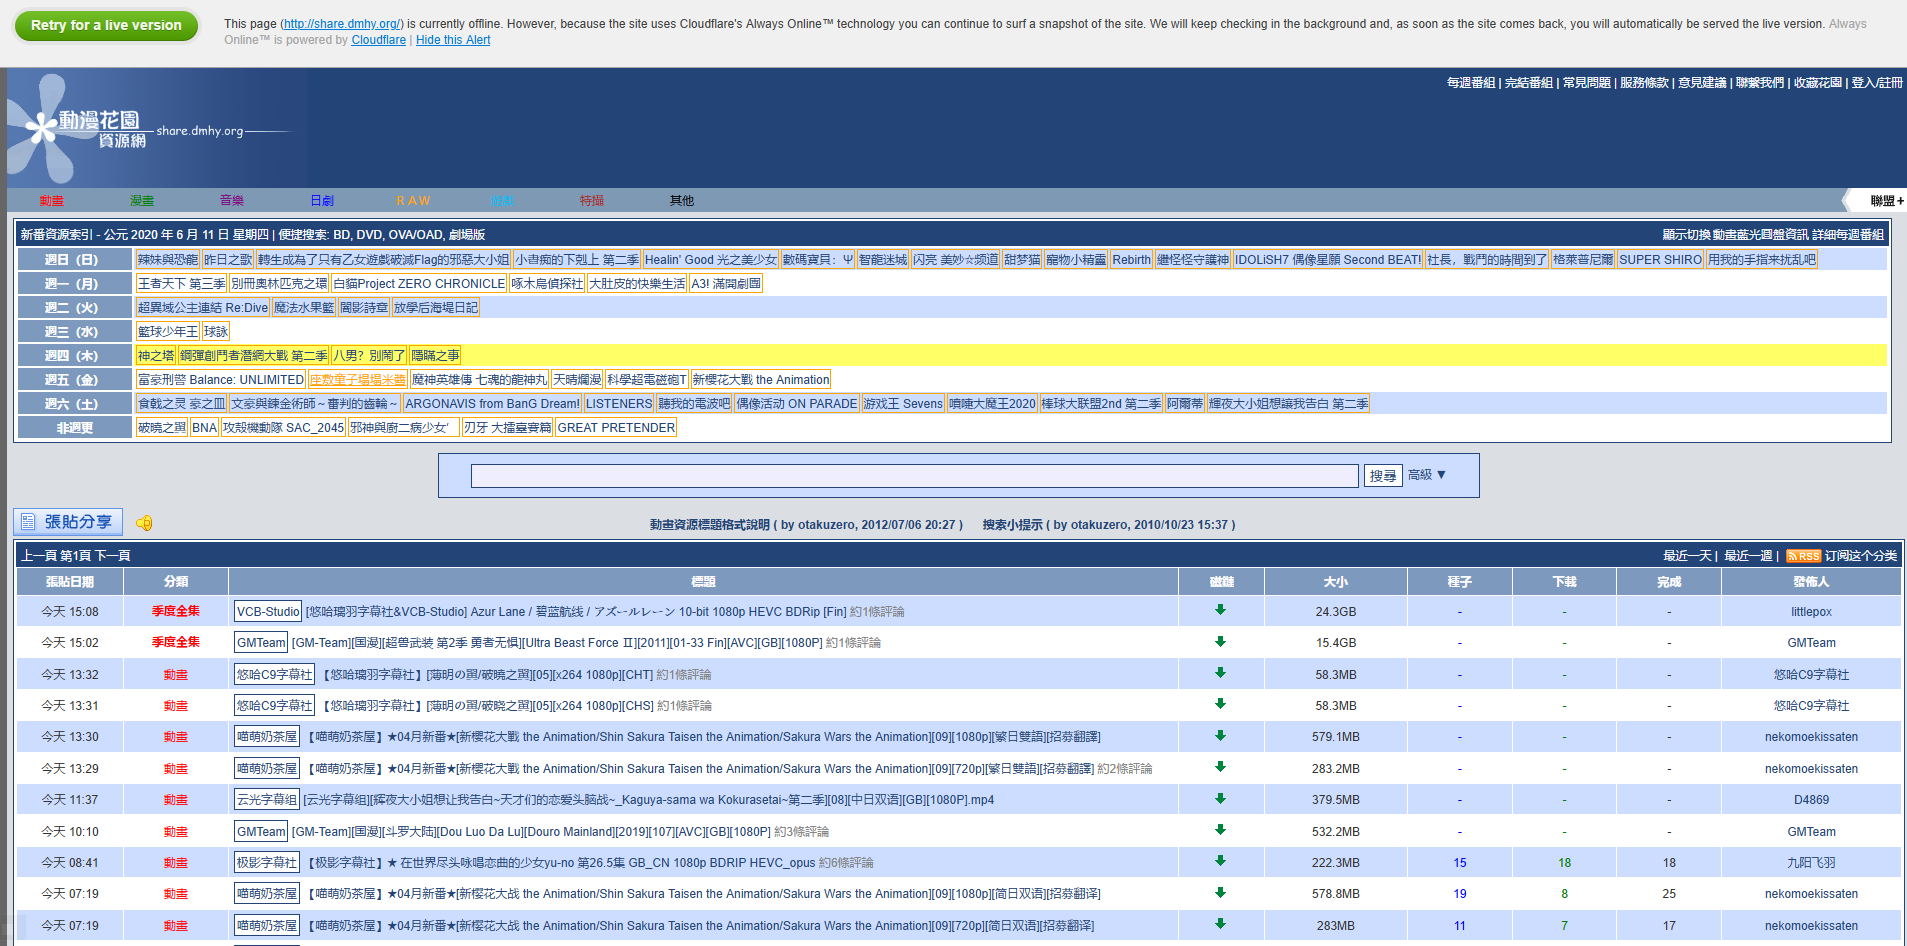Open 動畫資源標題格式說明 link
This screenshot has height=946, width=1907.
pyautogui.click(x=806, y=525)
